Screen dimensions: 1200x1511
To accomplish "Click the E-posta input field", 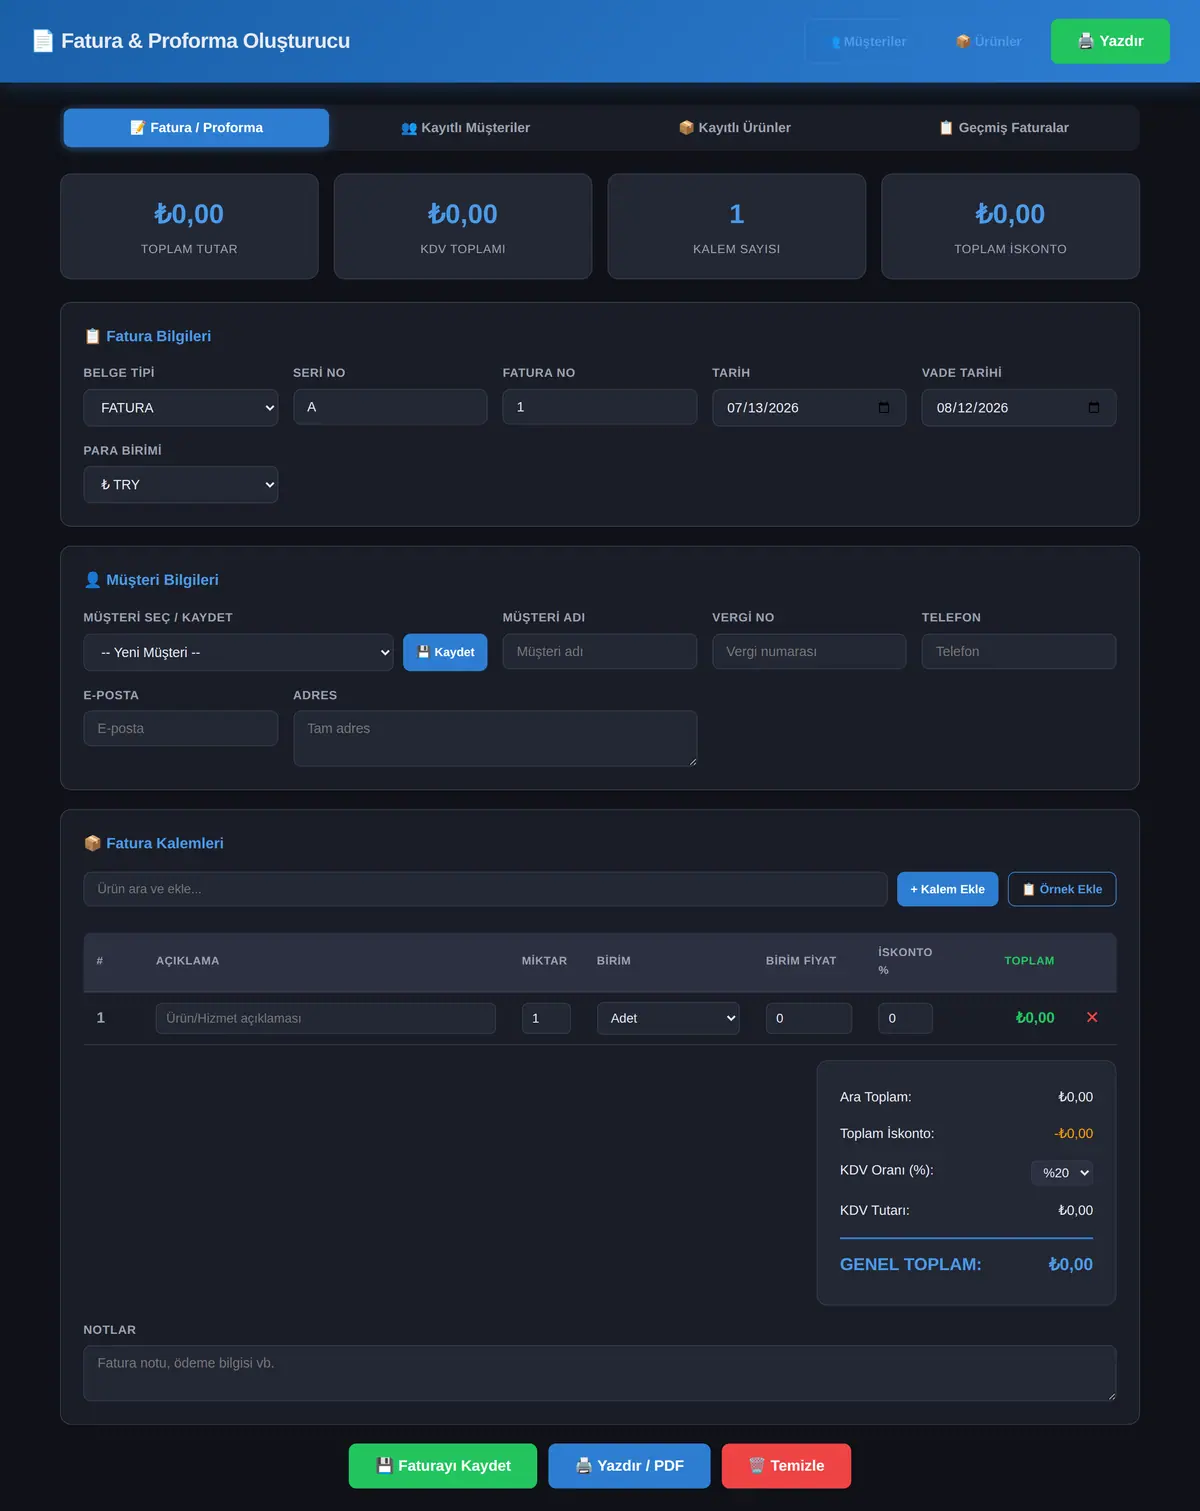I will point(181,728).
